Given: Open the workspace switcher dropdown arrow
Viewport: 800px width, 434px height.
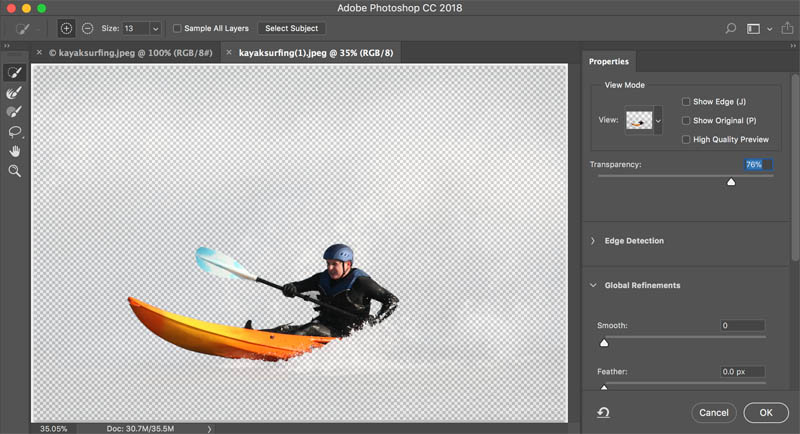Looking at the screenshot, I should [769, 29].
